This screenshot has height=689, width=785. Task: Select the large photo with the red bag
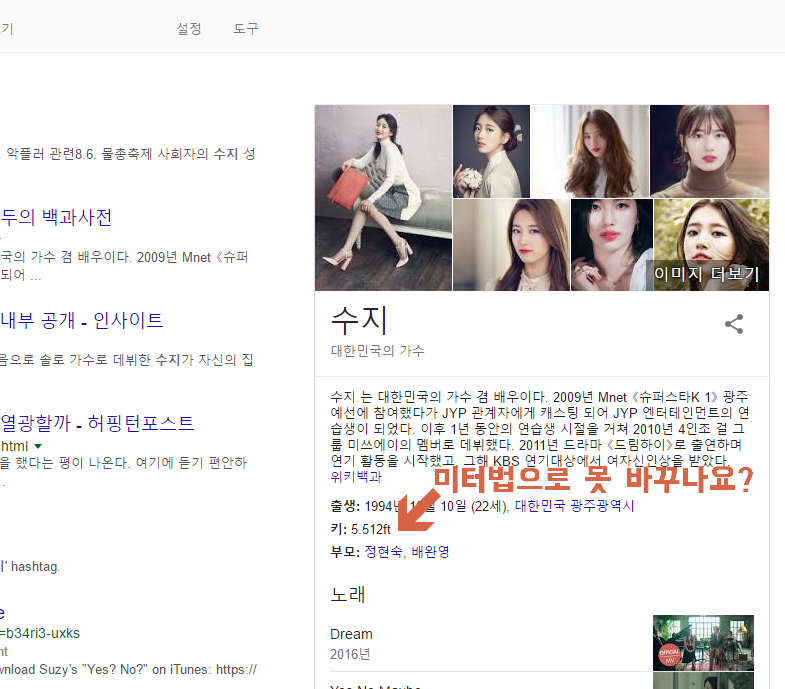[383, 197]
